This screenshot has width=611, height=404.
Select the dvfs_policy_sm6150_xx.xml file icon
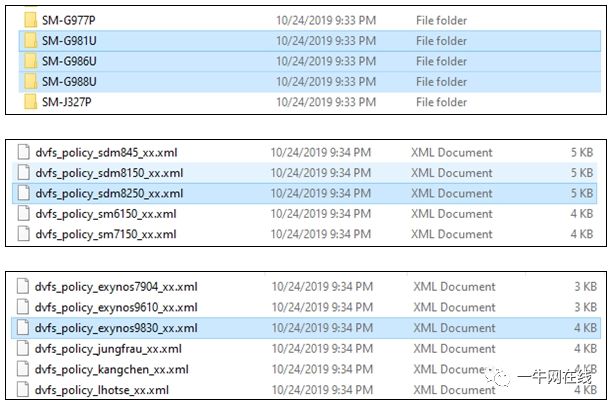[23, 213]
